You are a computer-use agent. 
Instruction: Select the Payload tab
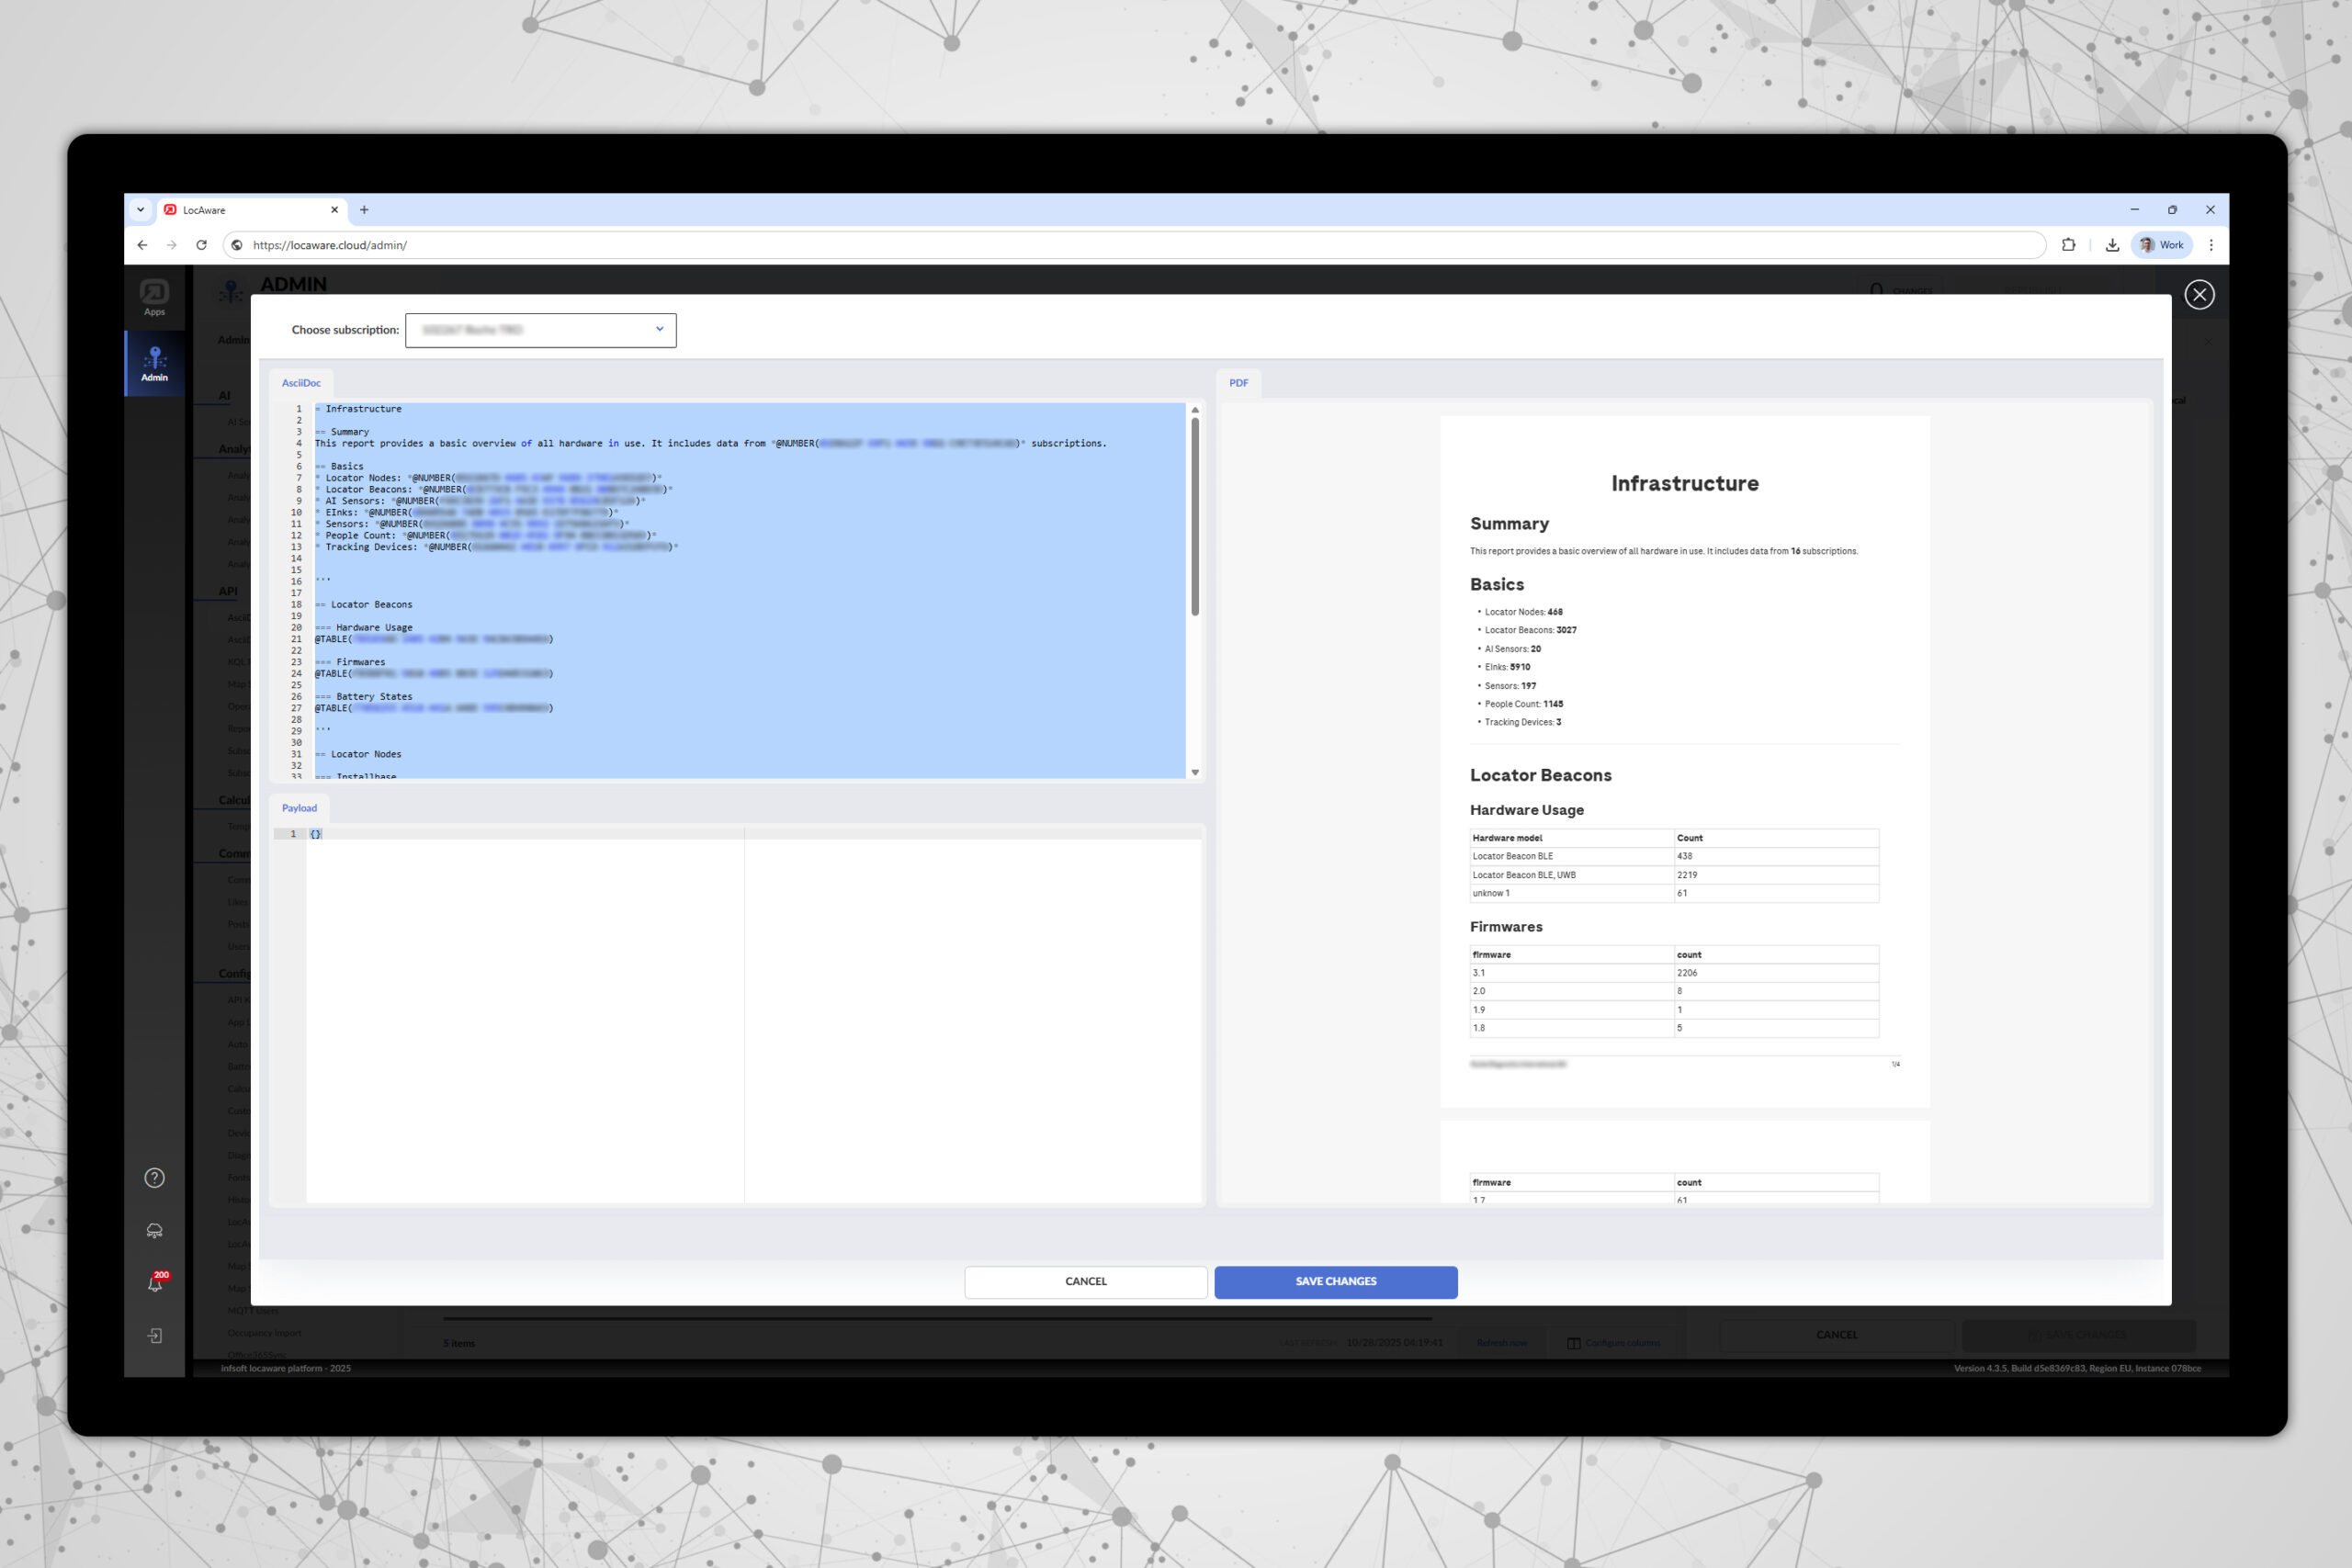click(299, 808)
